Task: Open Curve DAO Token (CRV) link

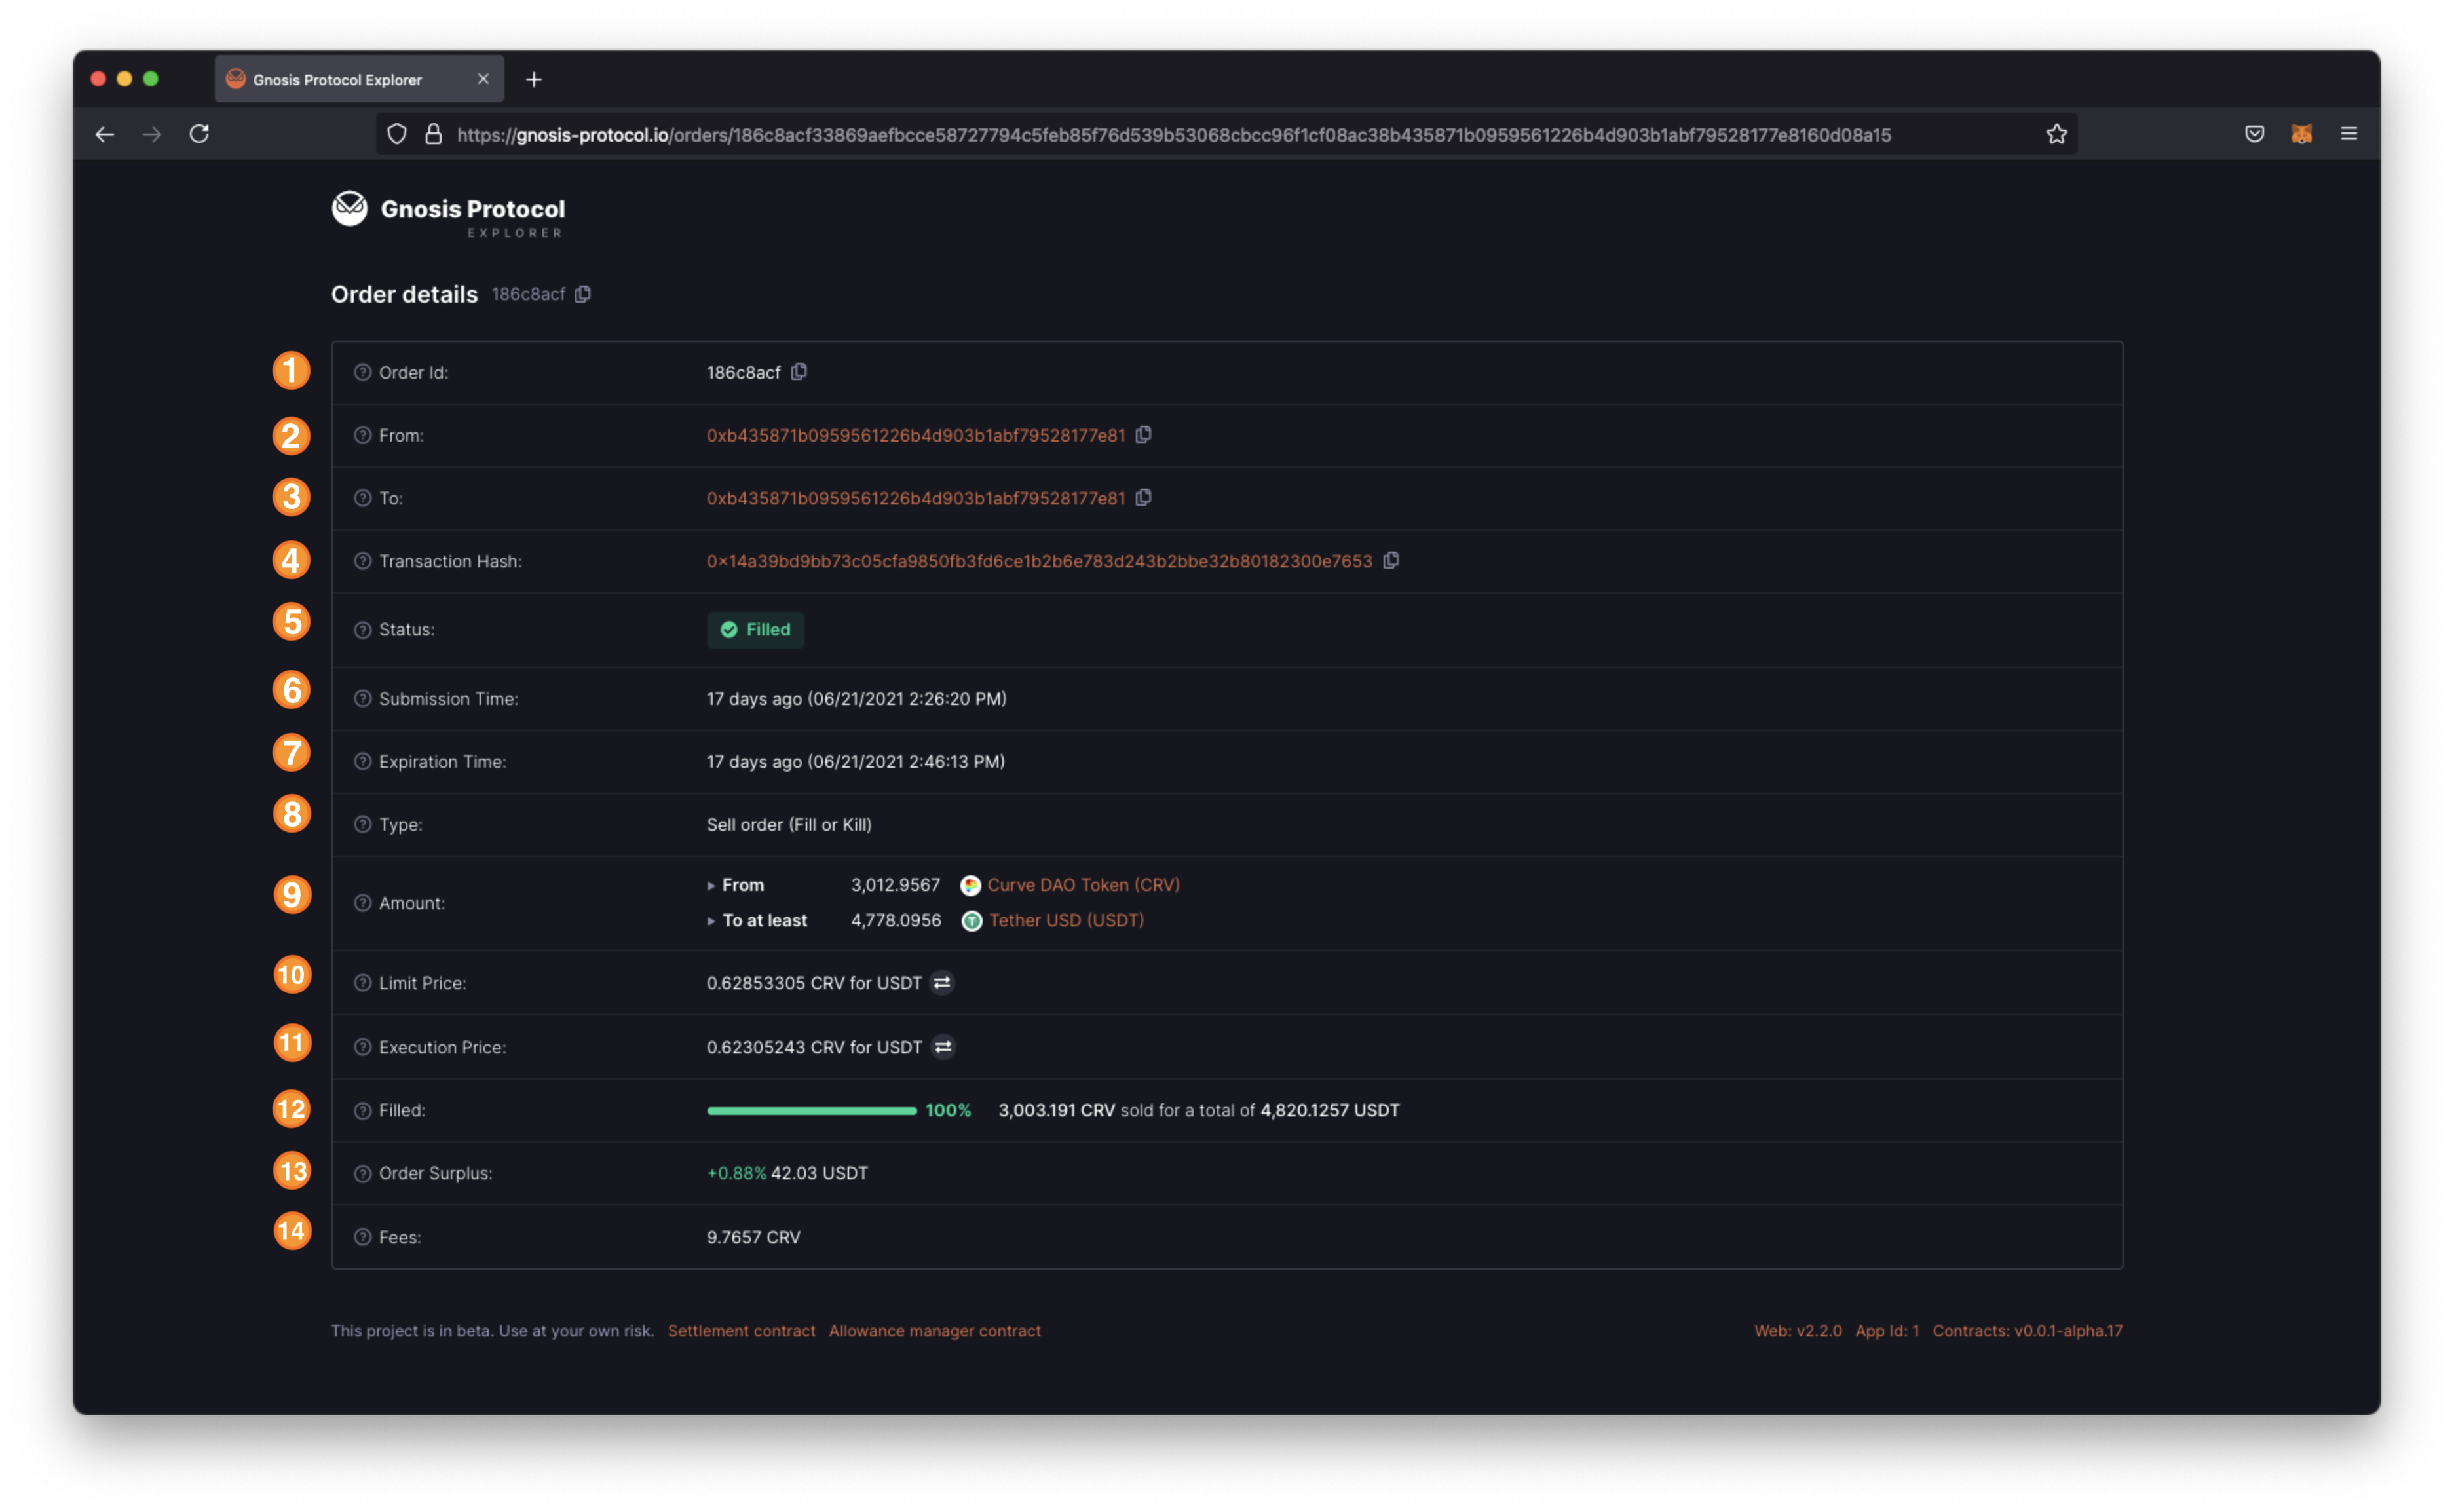Action: click(1083, 885)
